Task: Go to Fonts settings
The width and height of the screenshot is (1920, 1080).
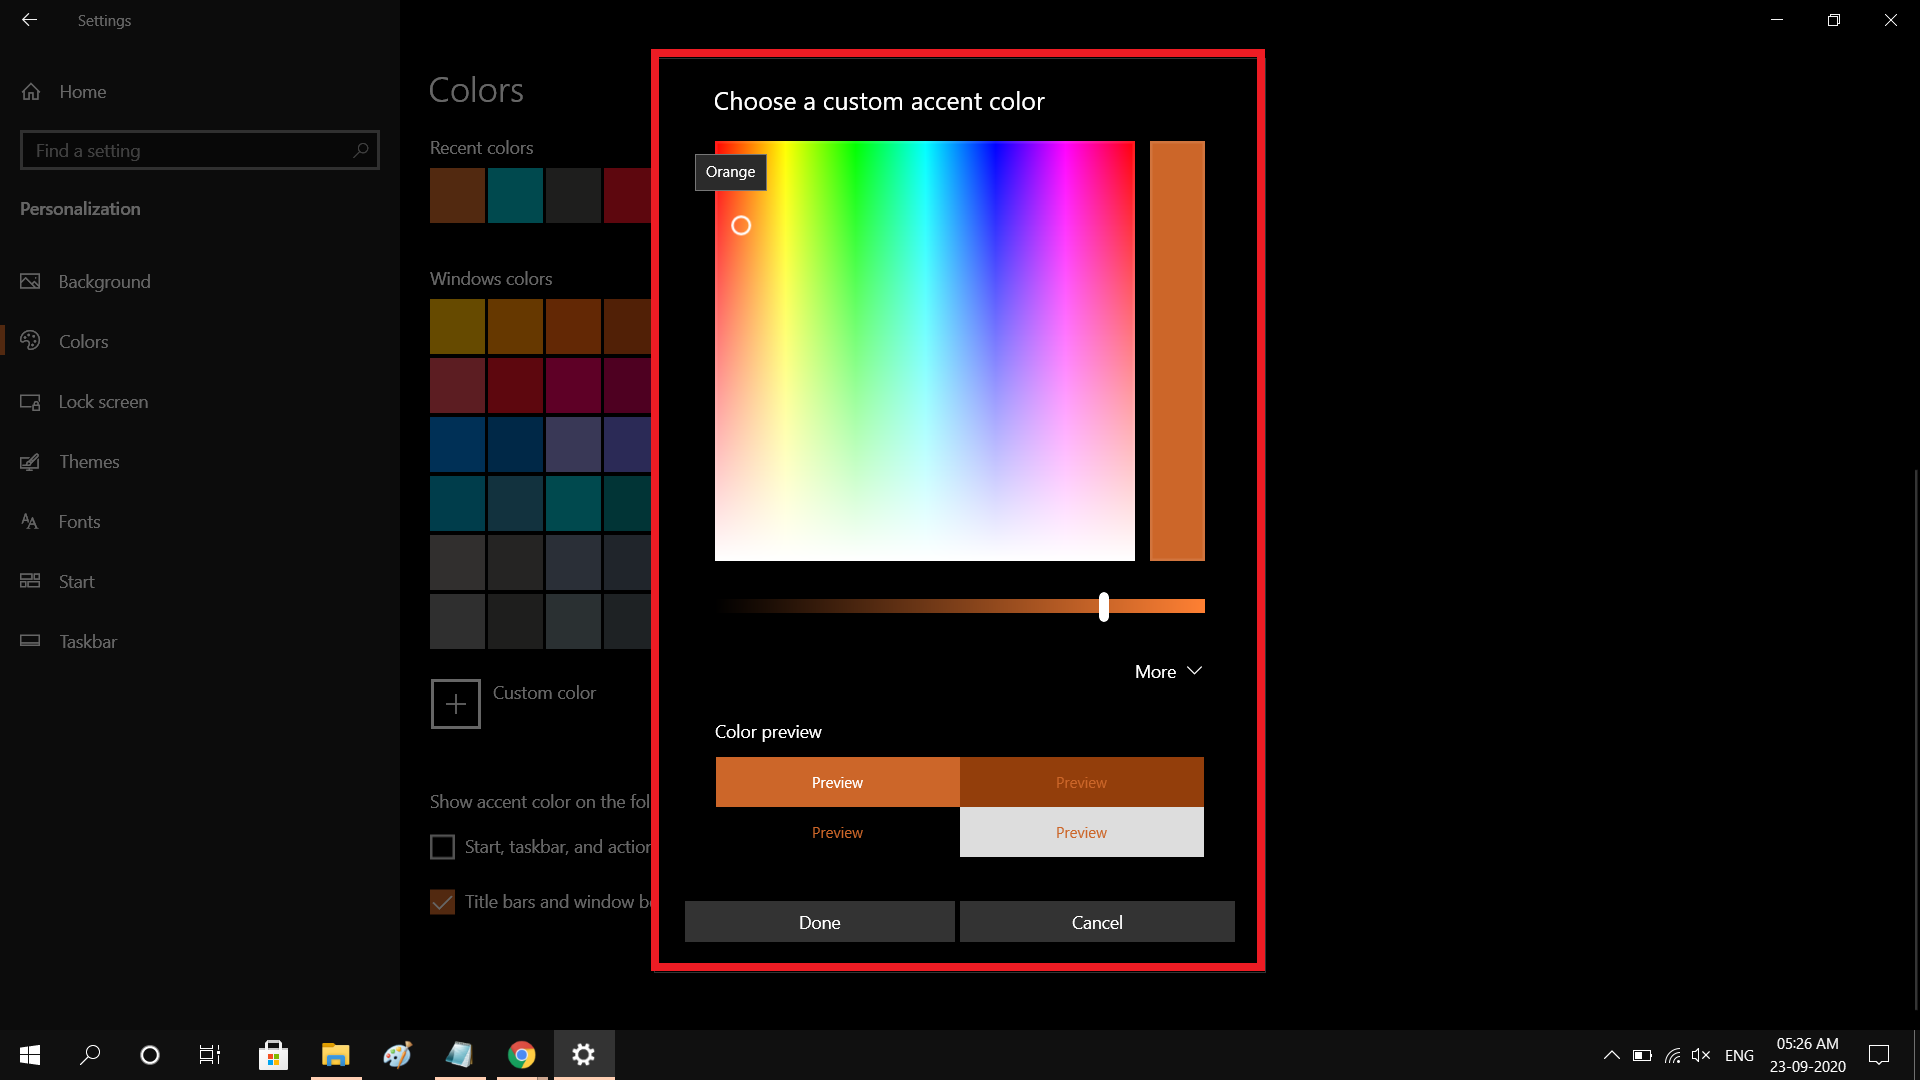Action: click(x=79, y=521)
